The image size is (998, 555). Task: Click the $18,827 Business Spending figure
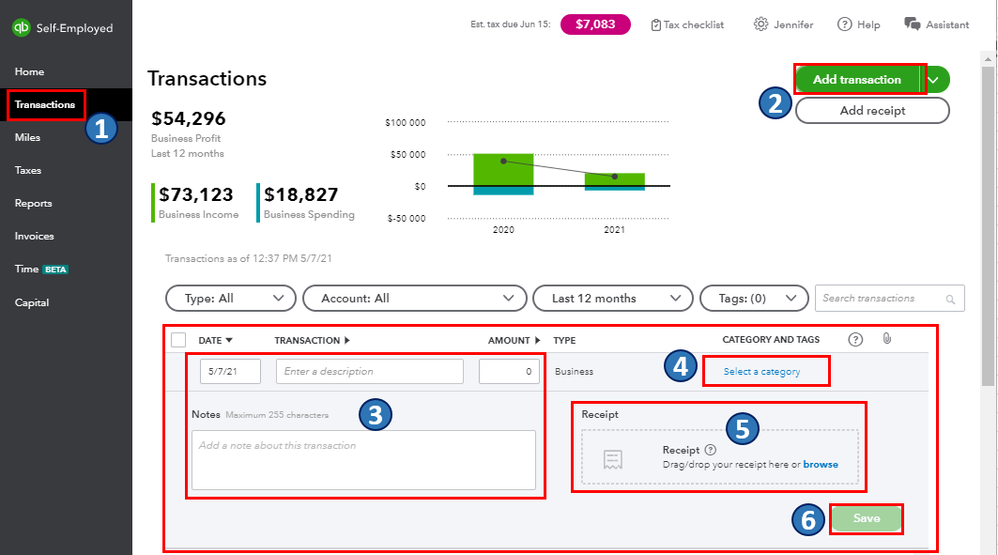301,194
